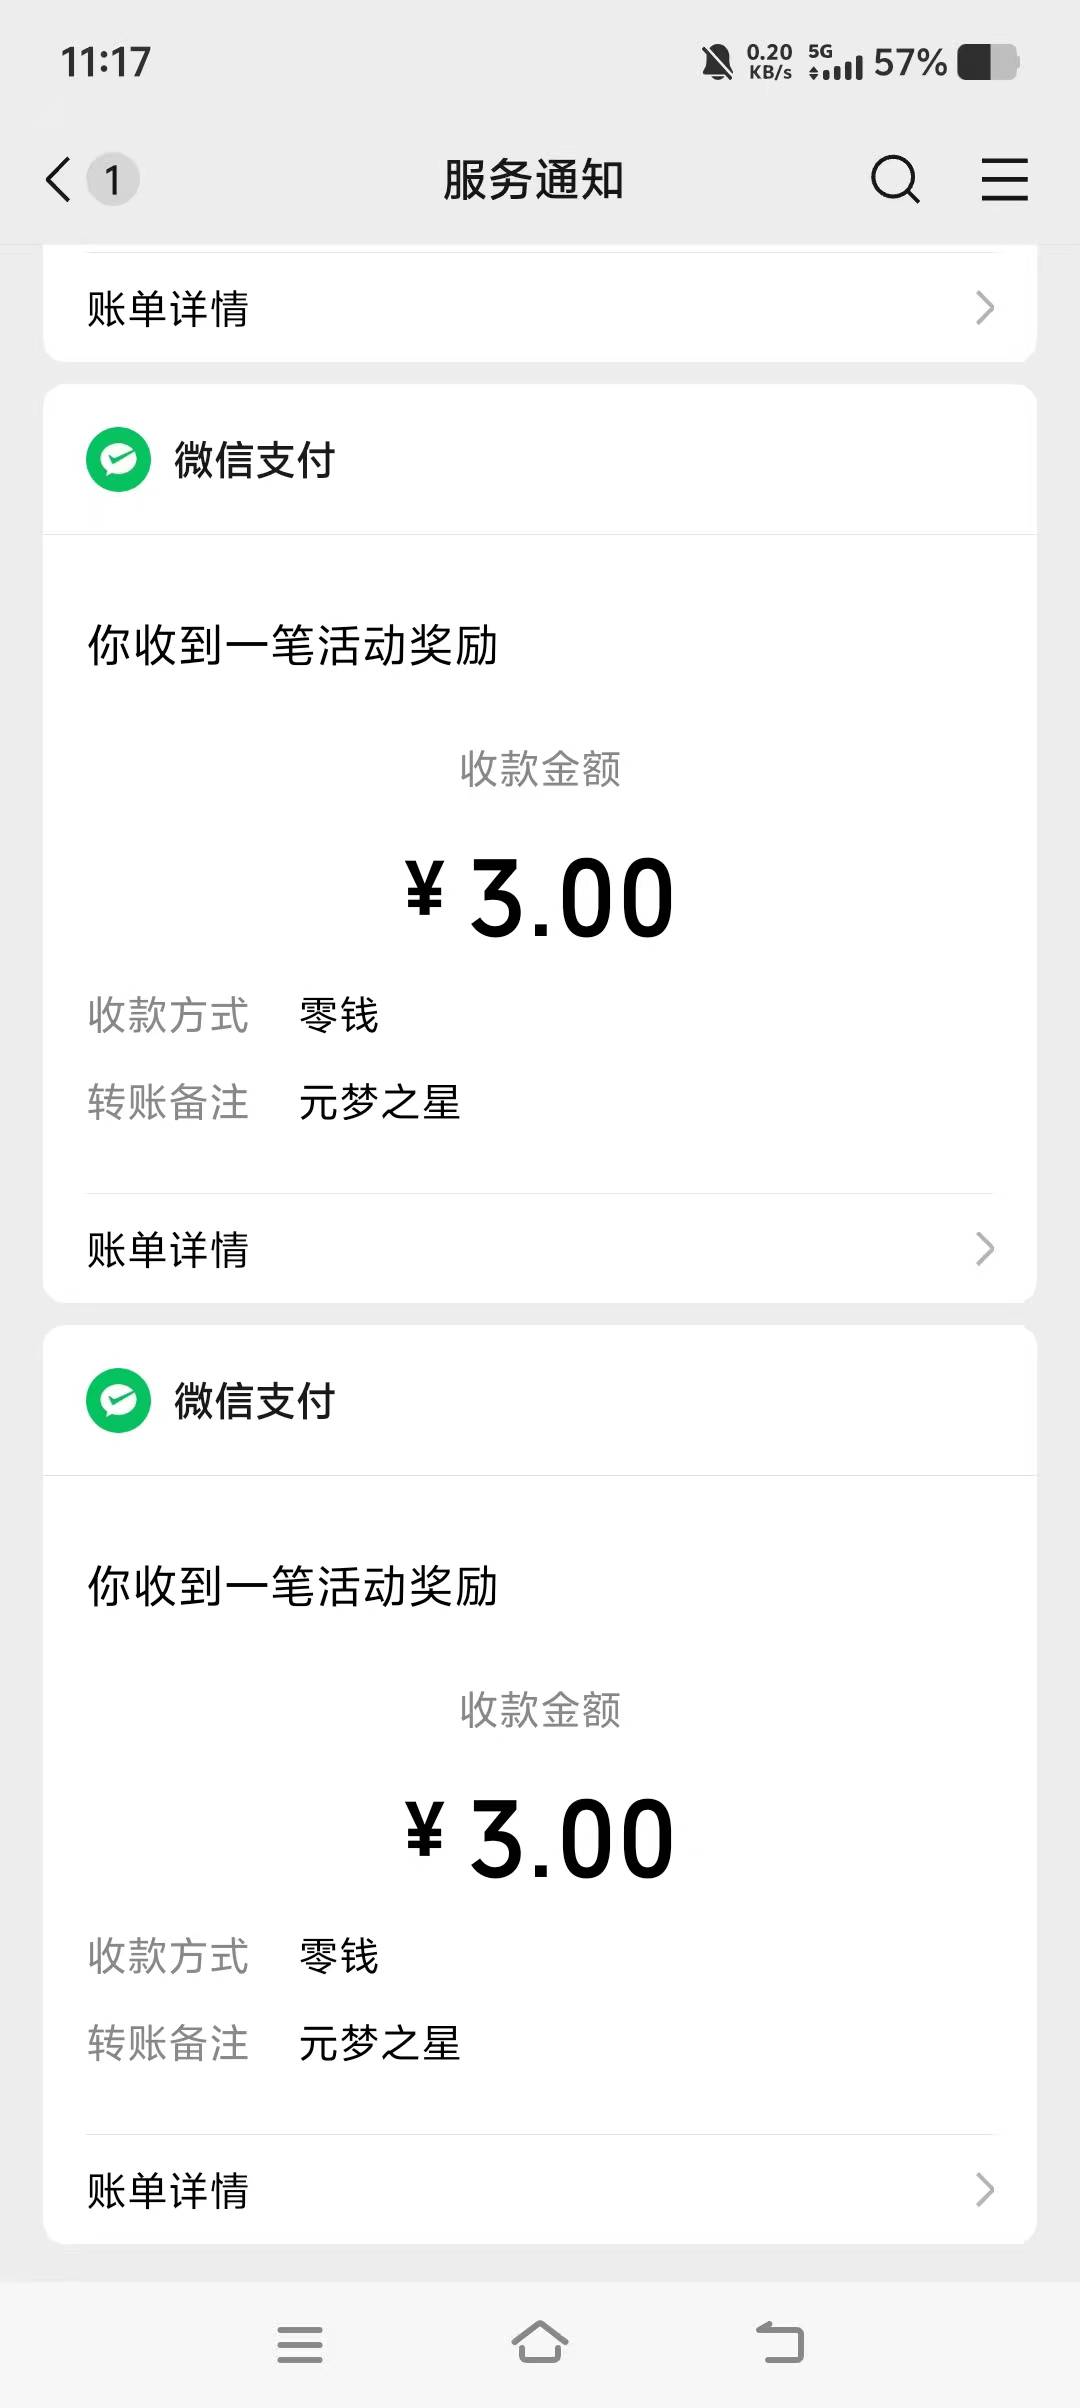The width and height of the screenshot is (1080, 2408).
Task: Tap the WeChat Pay logo on the lower reward card
Action: pyautogui.click(x=119, y=1400)
